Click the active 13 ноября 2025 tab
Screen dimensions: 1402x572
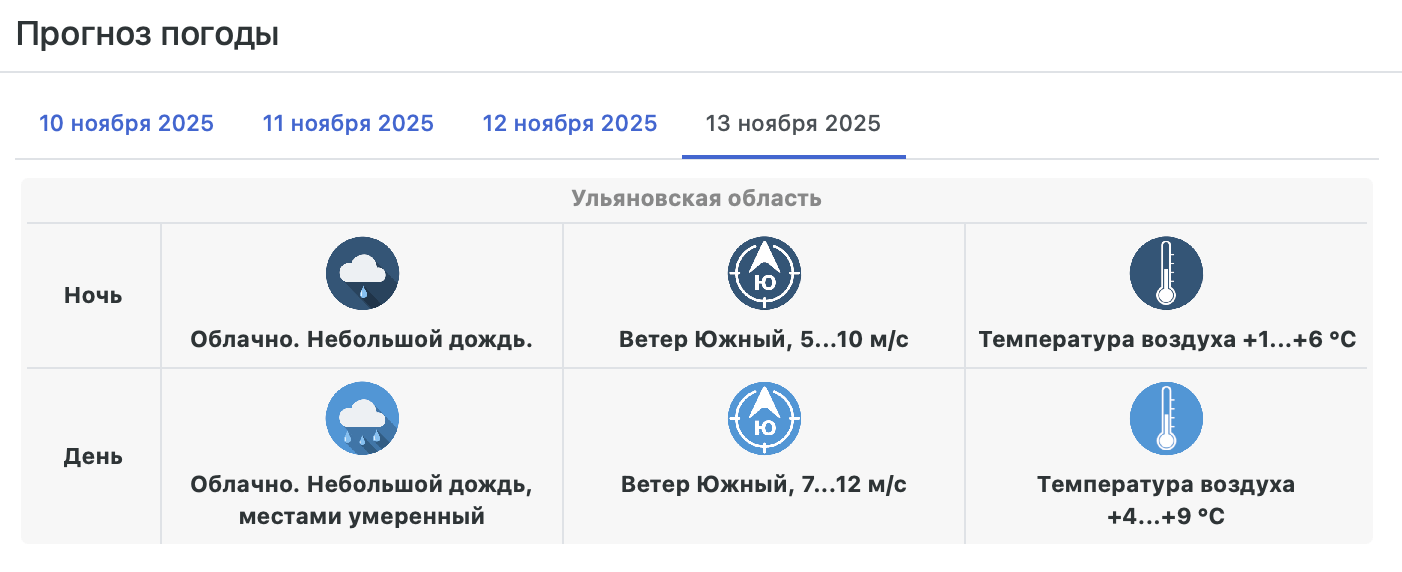(793, 124)
